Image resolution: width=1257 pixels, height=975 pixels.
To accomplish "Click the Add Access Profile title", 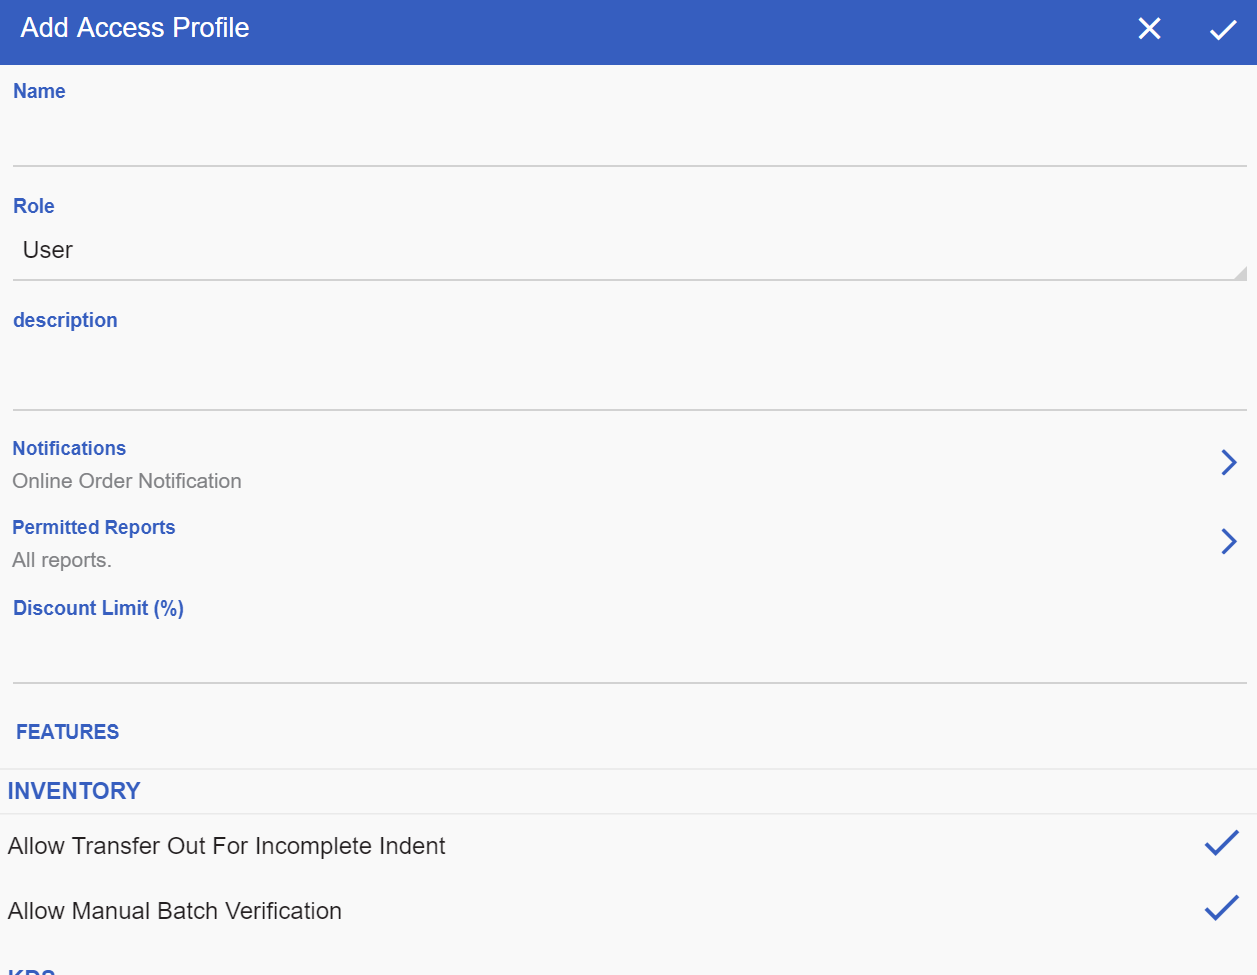I will pyautogui.click(x=135, y=28).
